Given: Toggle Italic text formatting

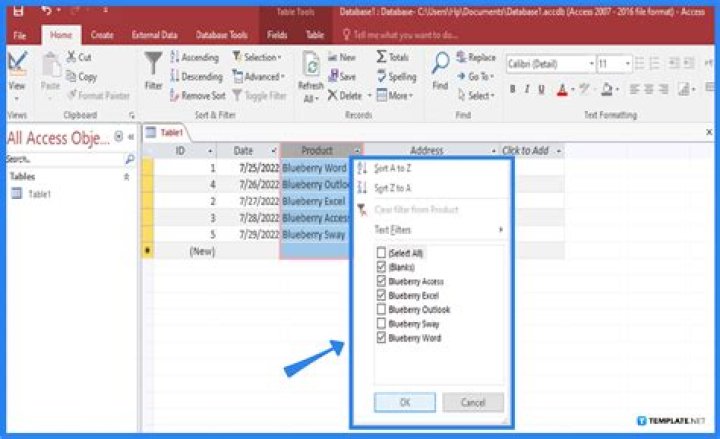Looking at the screenshot, I should (x=527, y=89).
